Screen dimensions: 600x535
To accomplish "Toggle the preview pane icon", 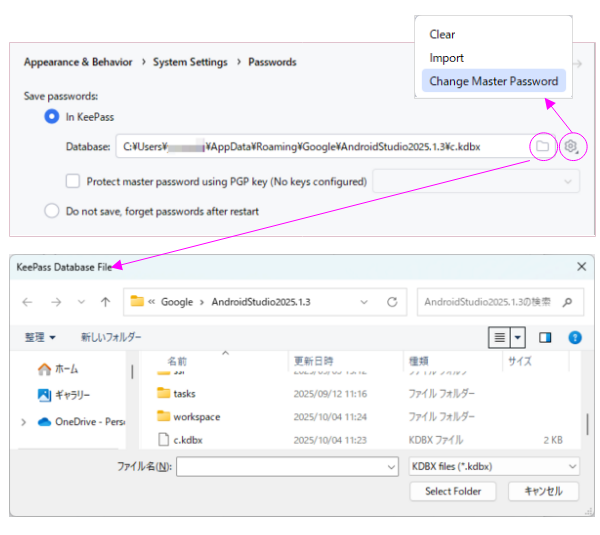I will point(545,338).
